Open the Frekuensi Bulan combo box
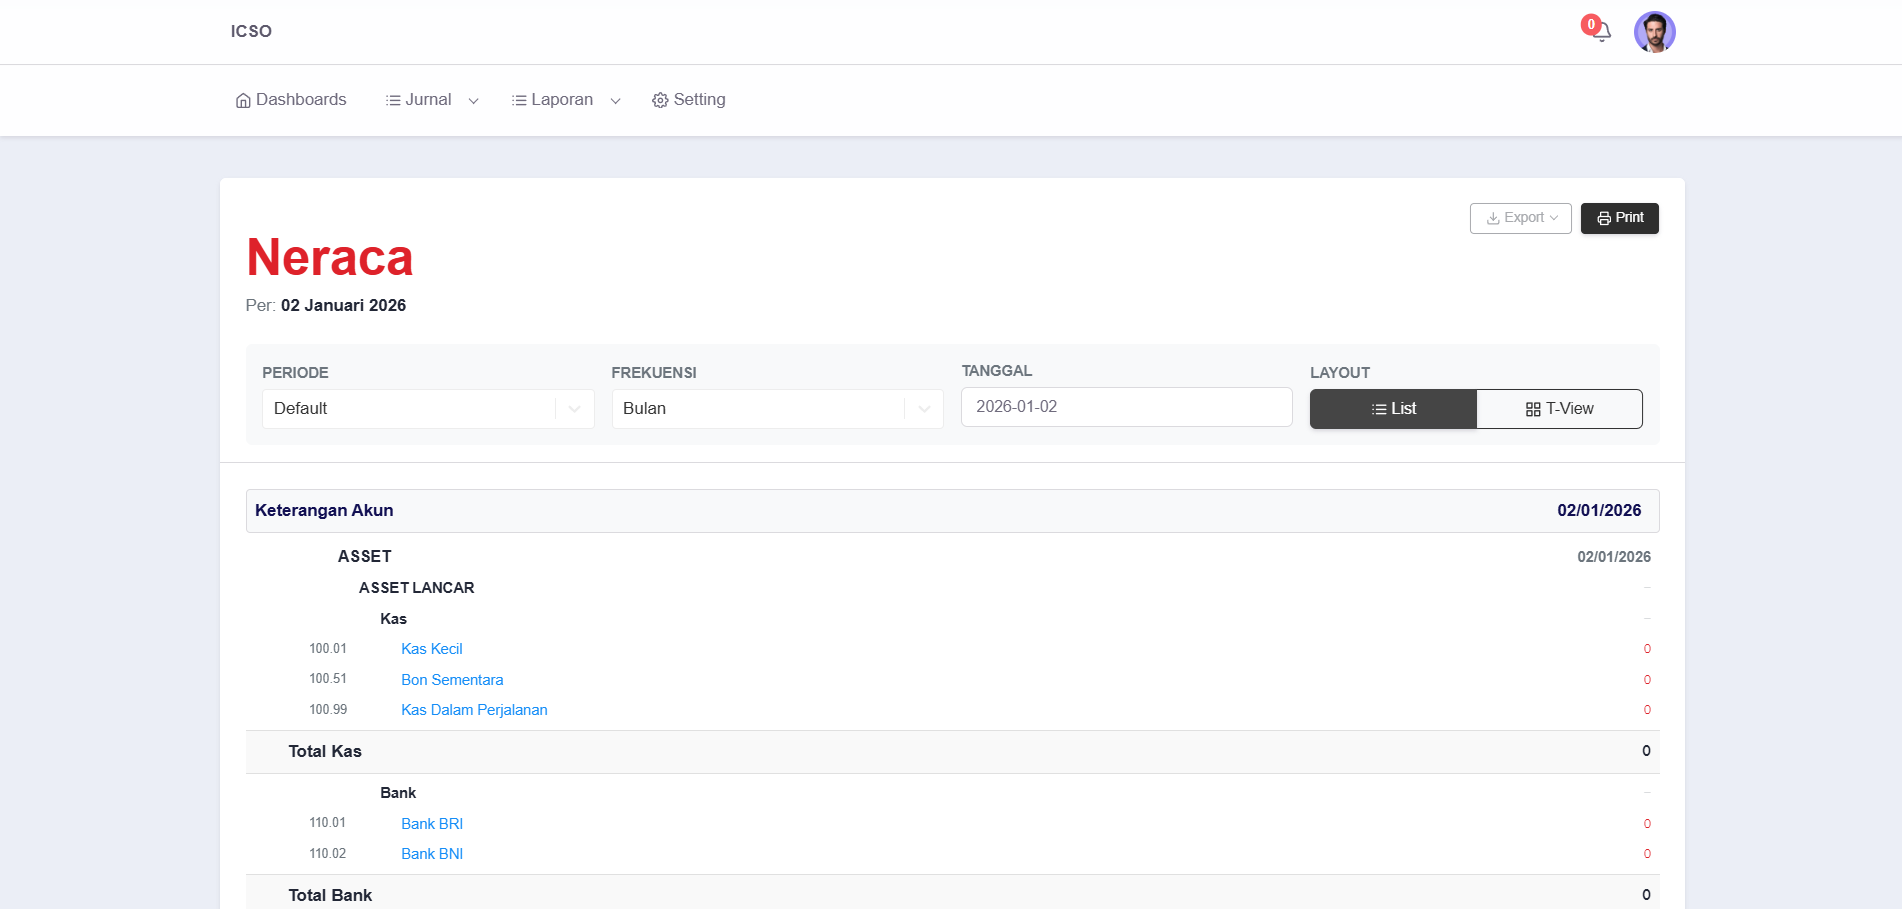Image resolution: width=1902 pixels, height=909 pixels. click(777, 409)
